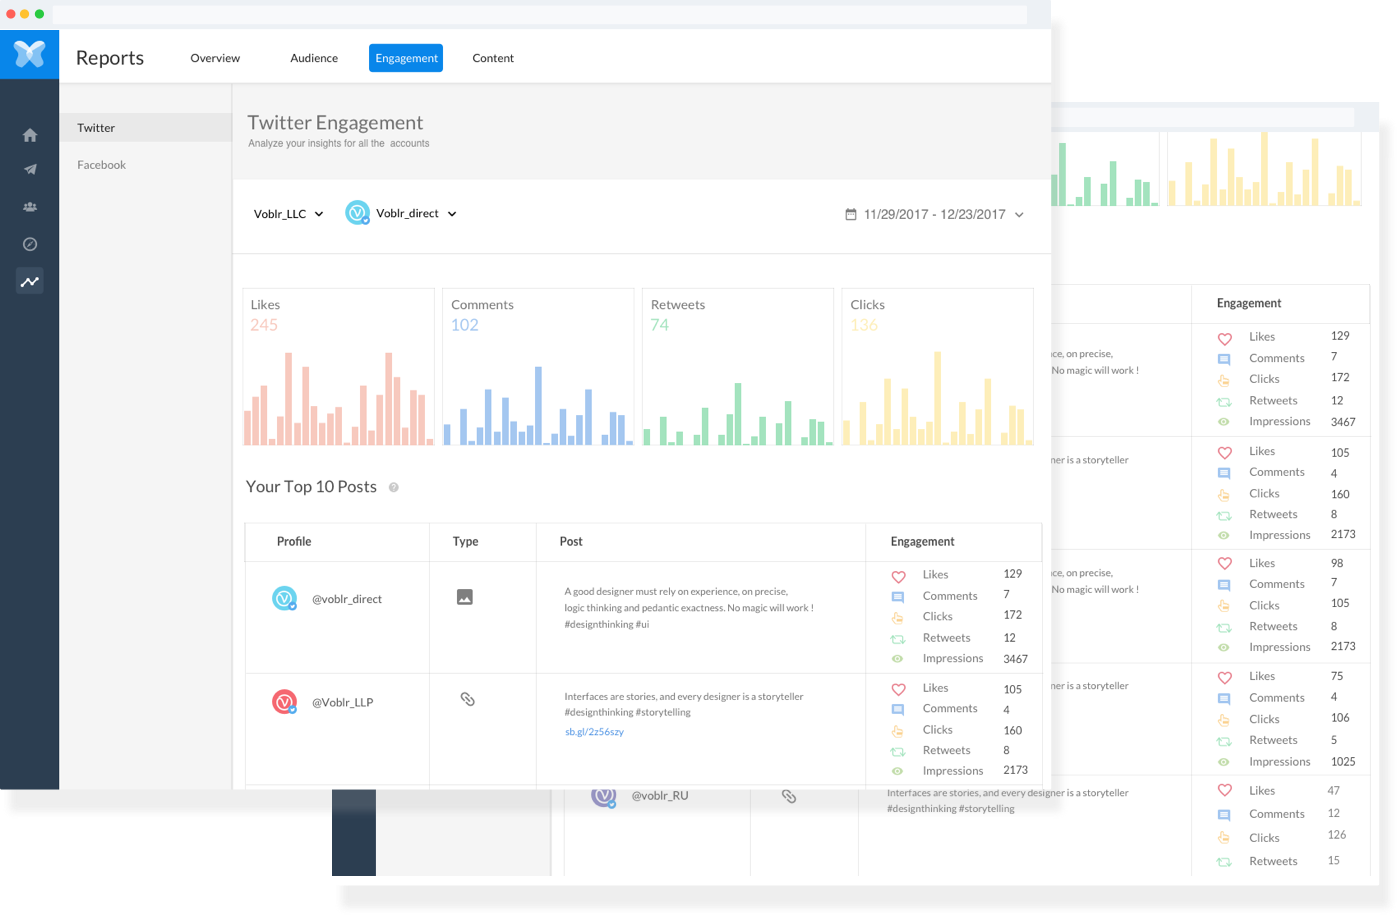This screenshot has height=916, width=1398.
Task: Click comment icon beside Comments 4
Action: (x=898, y=710)
